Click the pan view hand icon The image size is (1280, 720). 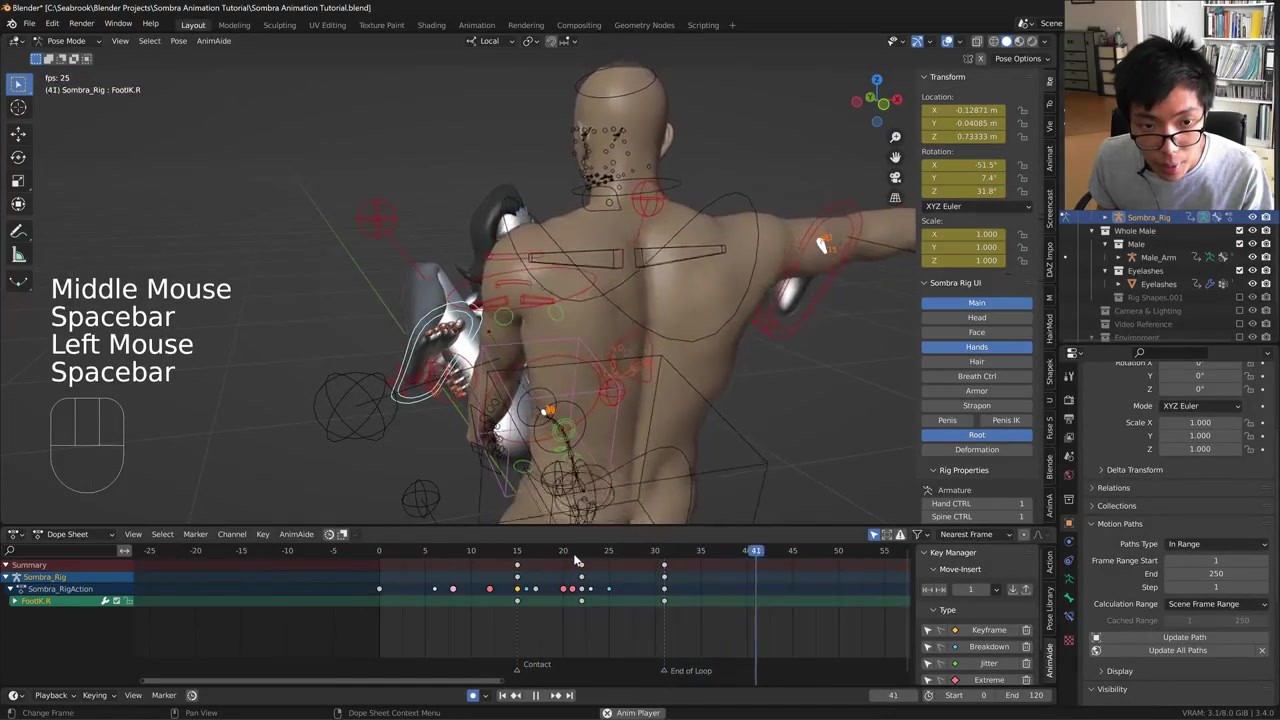pyautogui.click(x=895, y=157)
